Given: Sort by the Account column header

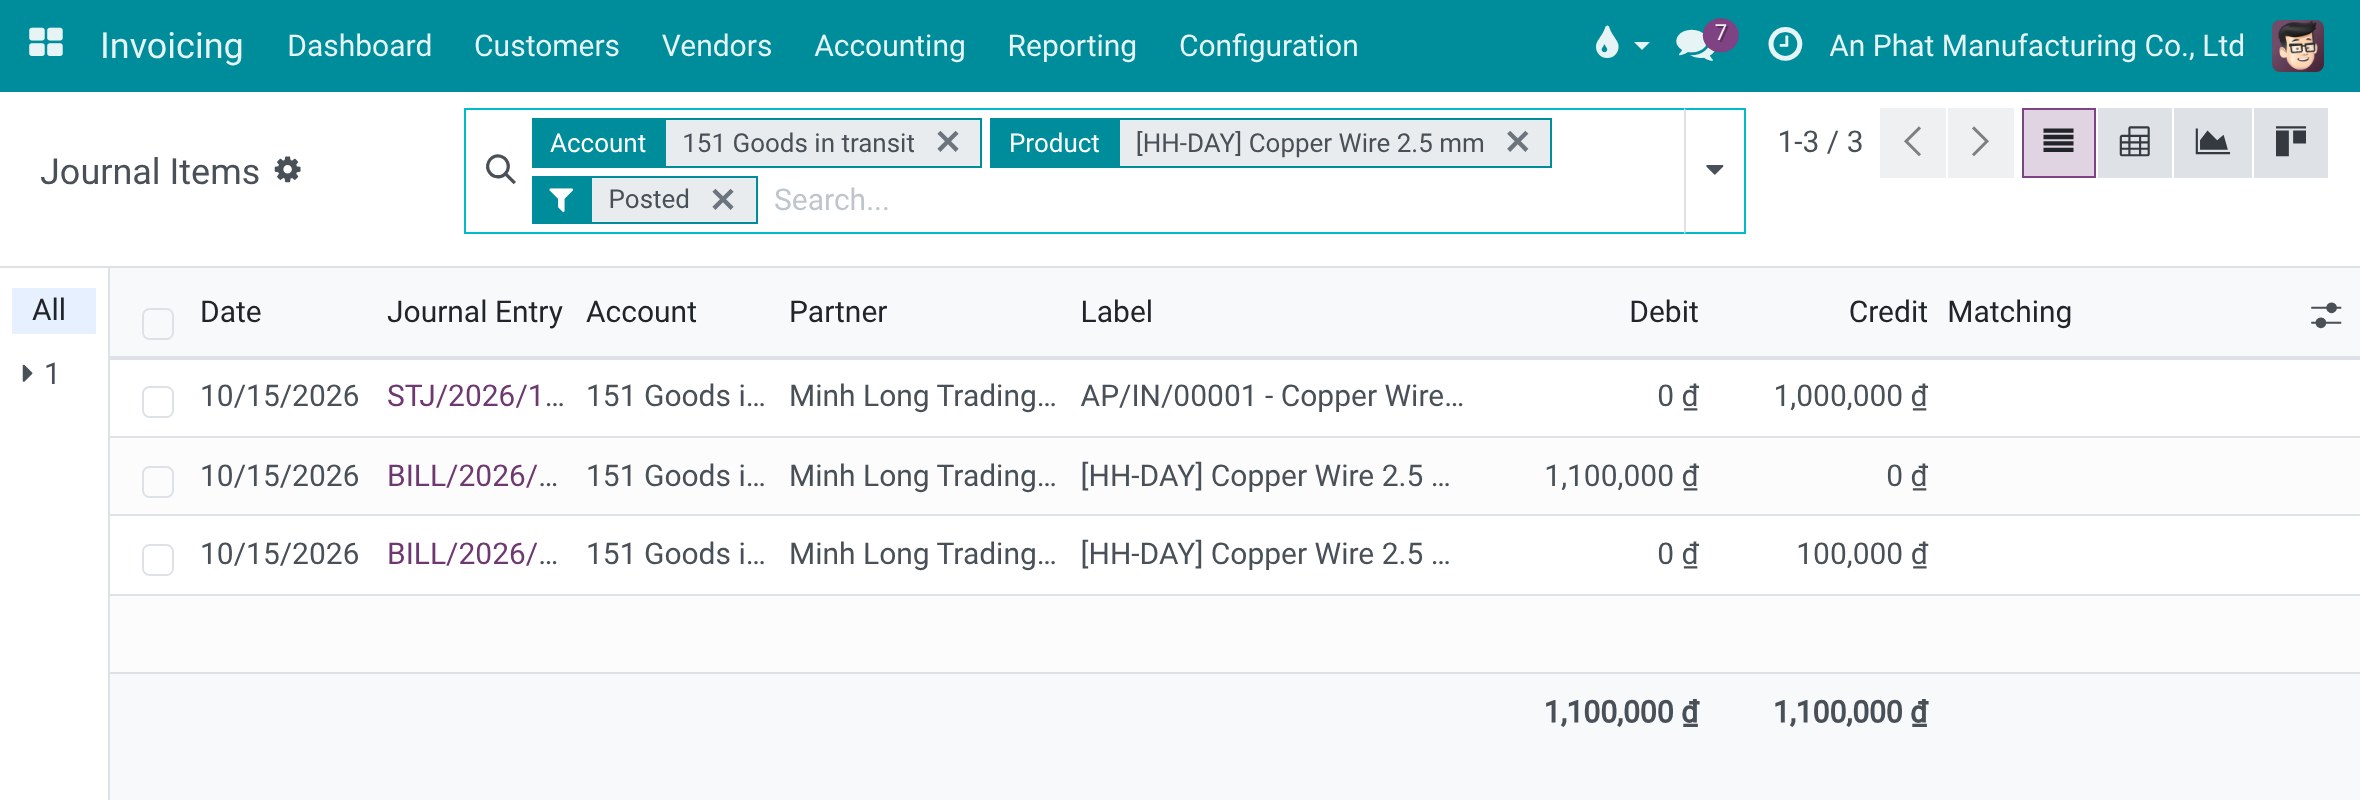Looking at the screenshot, I should click(641, 312).
